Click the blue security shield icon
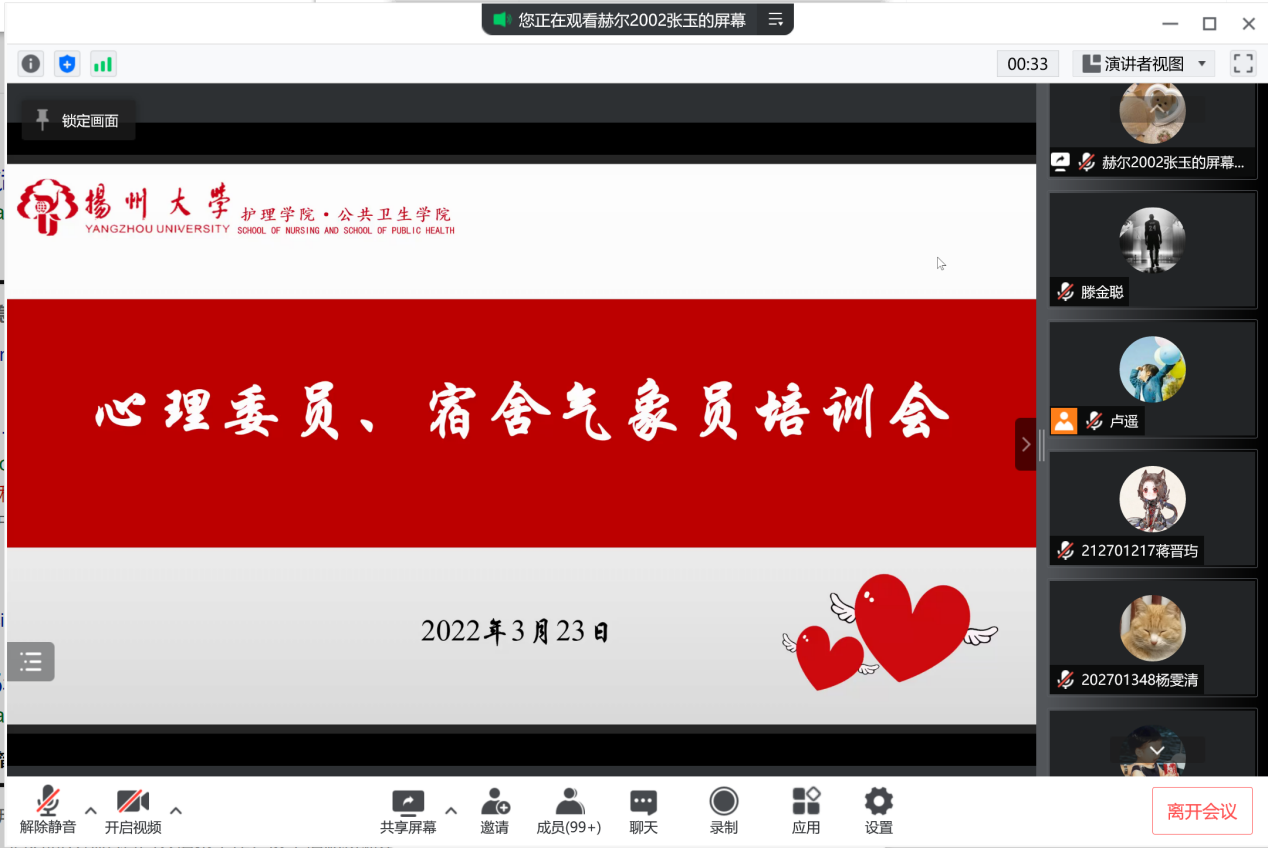Screen dimensions: 1268x848 (67, 64)
